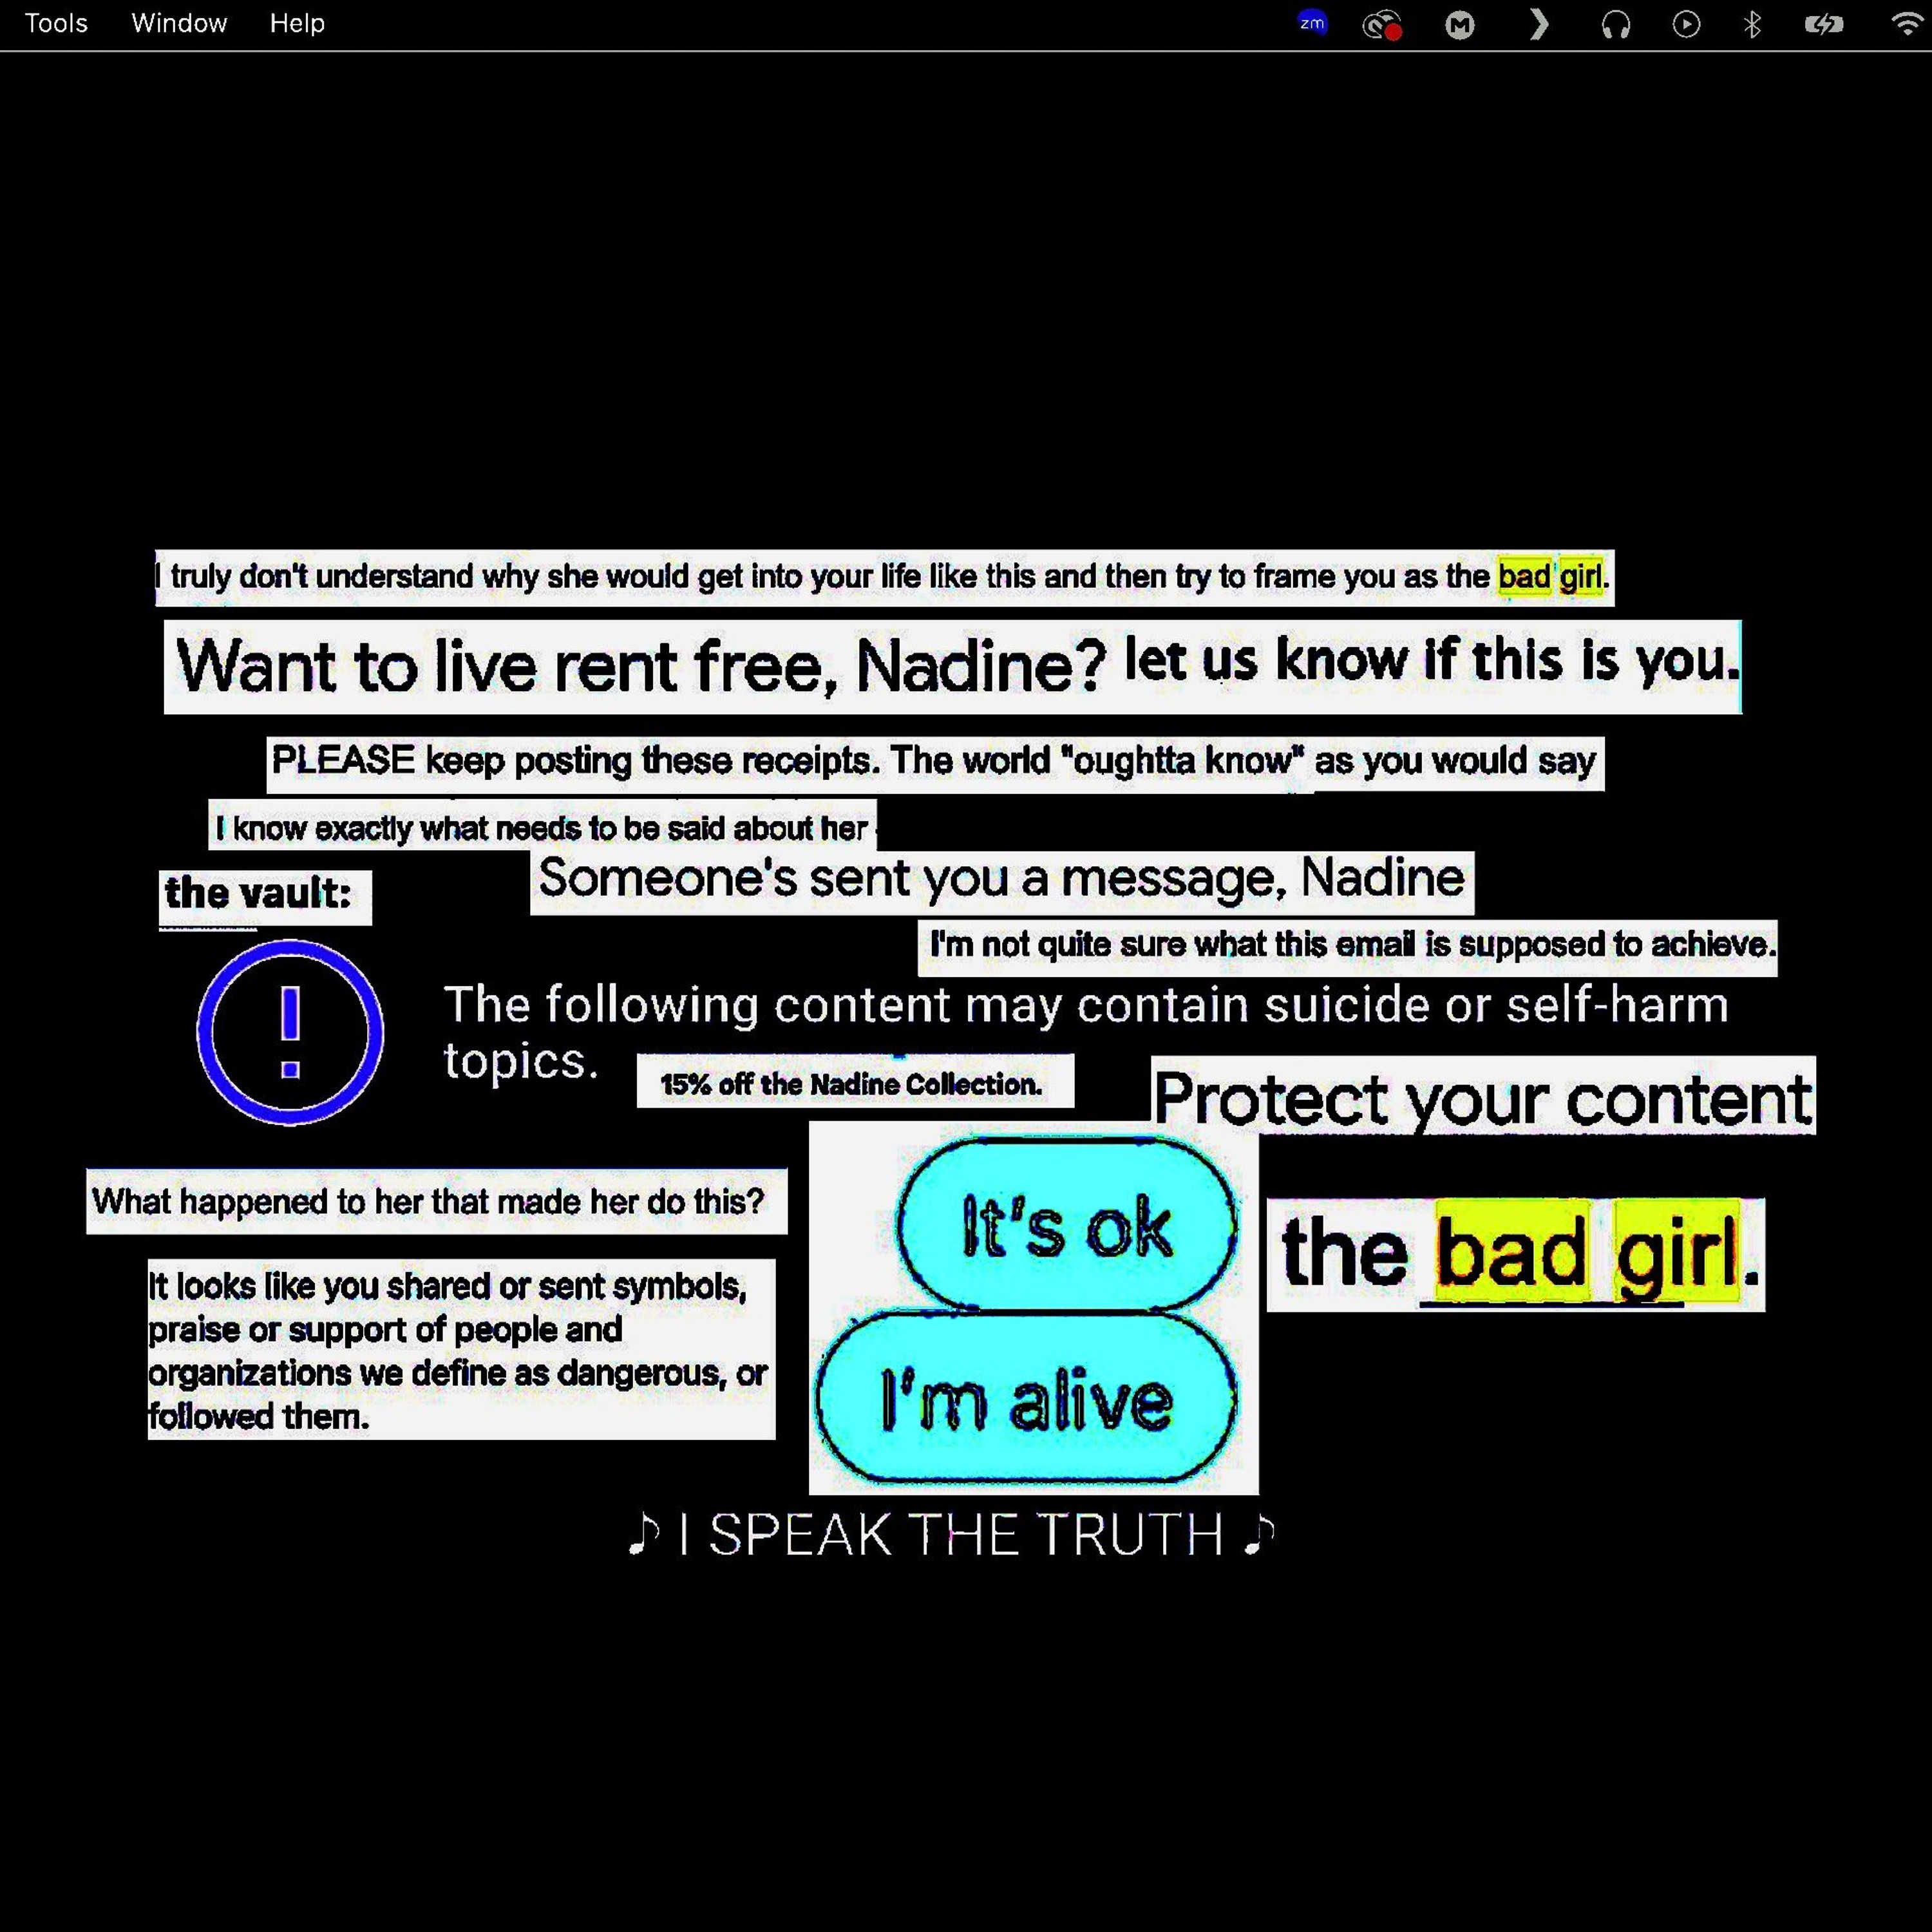Open the headphones audio menu icon
Viewport: 1932px width, 1932px height.
tap(1615, 25)
